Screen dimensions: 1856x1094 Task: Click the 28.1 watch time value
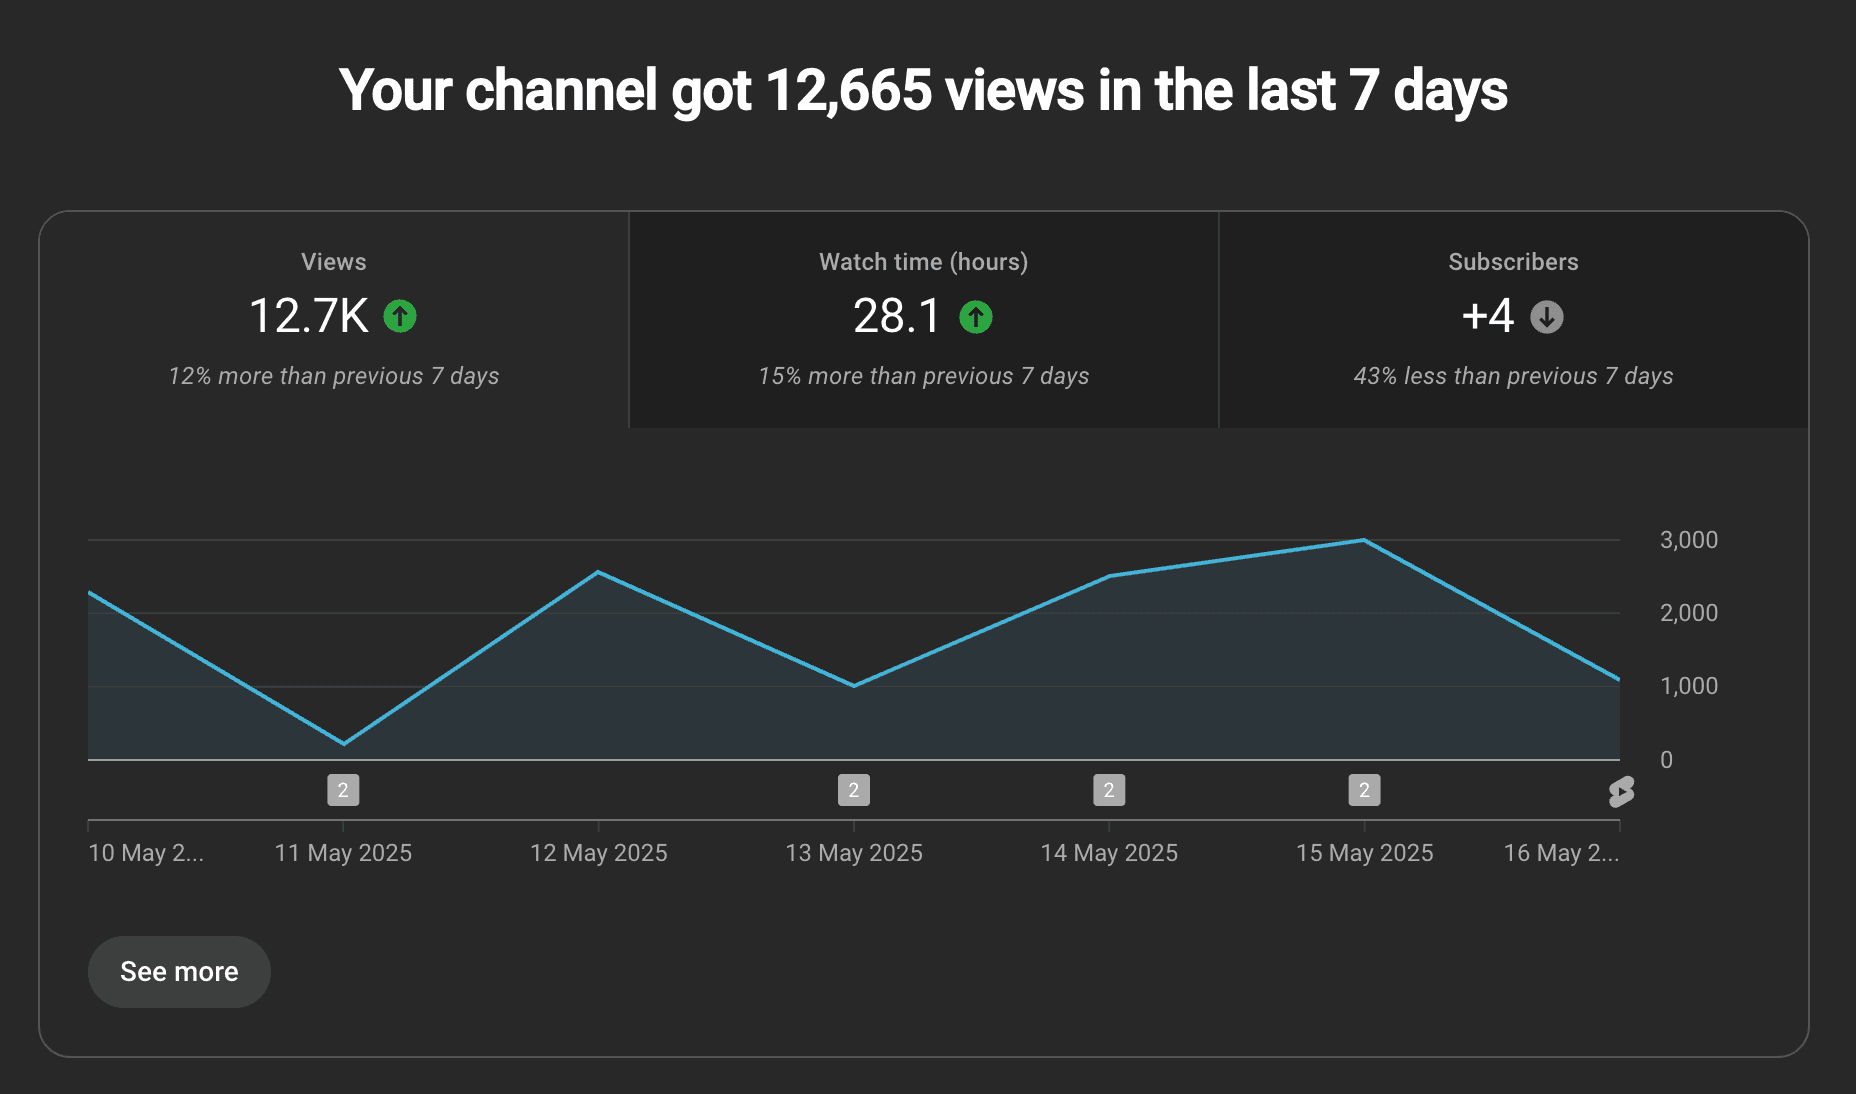pyautogui.click(x=897, y=316)
